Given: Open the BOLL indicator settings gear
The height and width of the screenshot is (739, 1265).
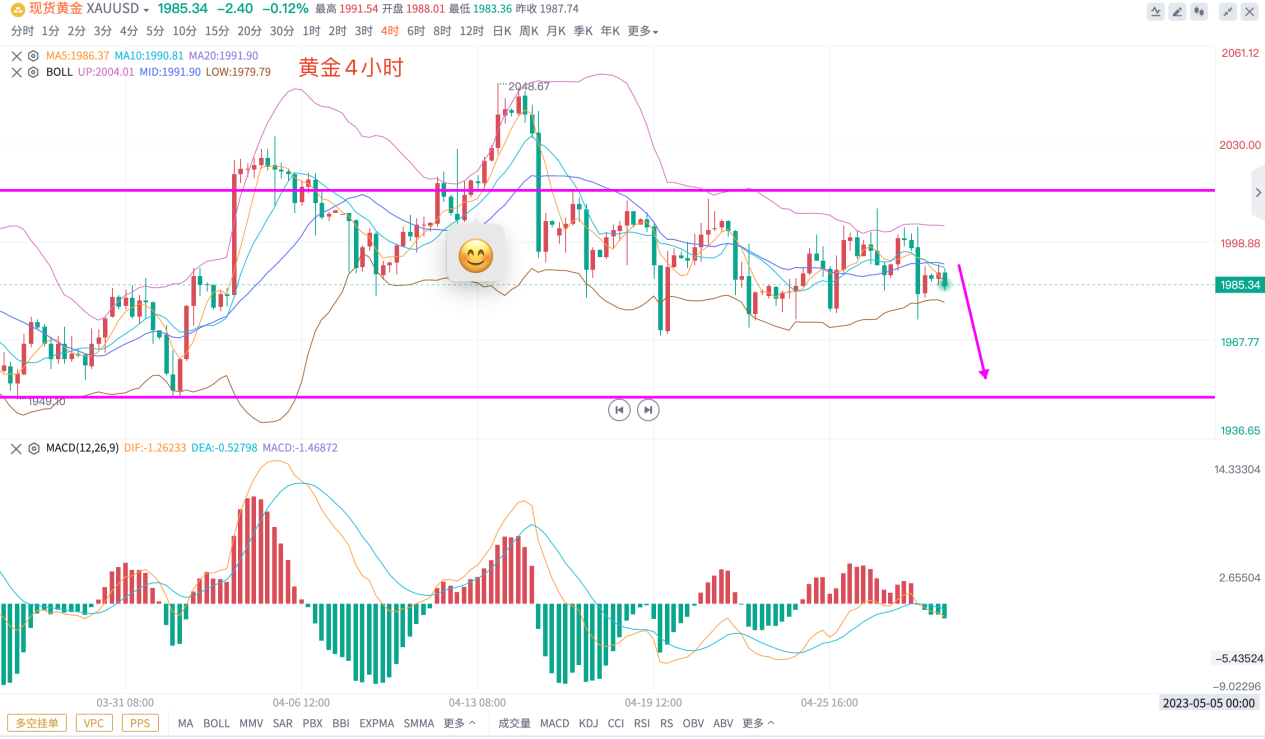Looking at the screenshot, I should coord(33,72).
